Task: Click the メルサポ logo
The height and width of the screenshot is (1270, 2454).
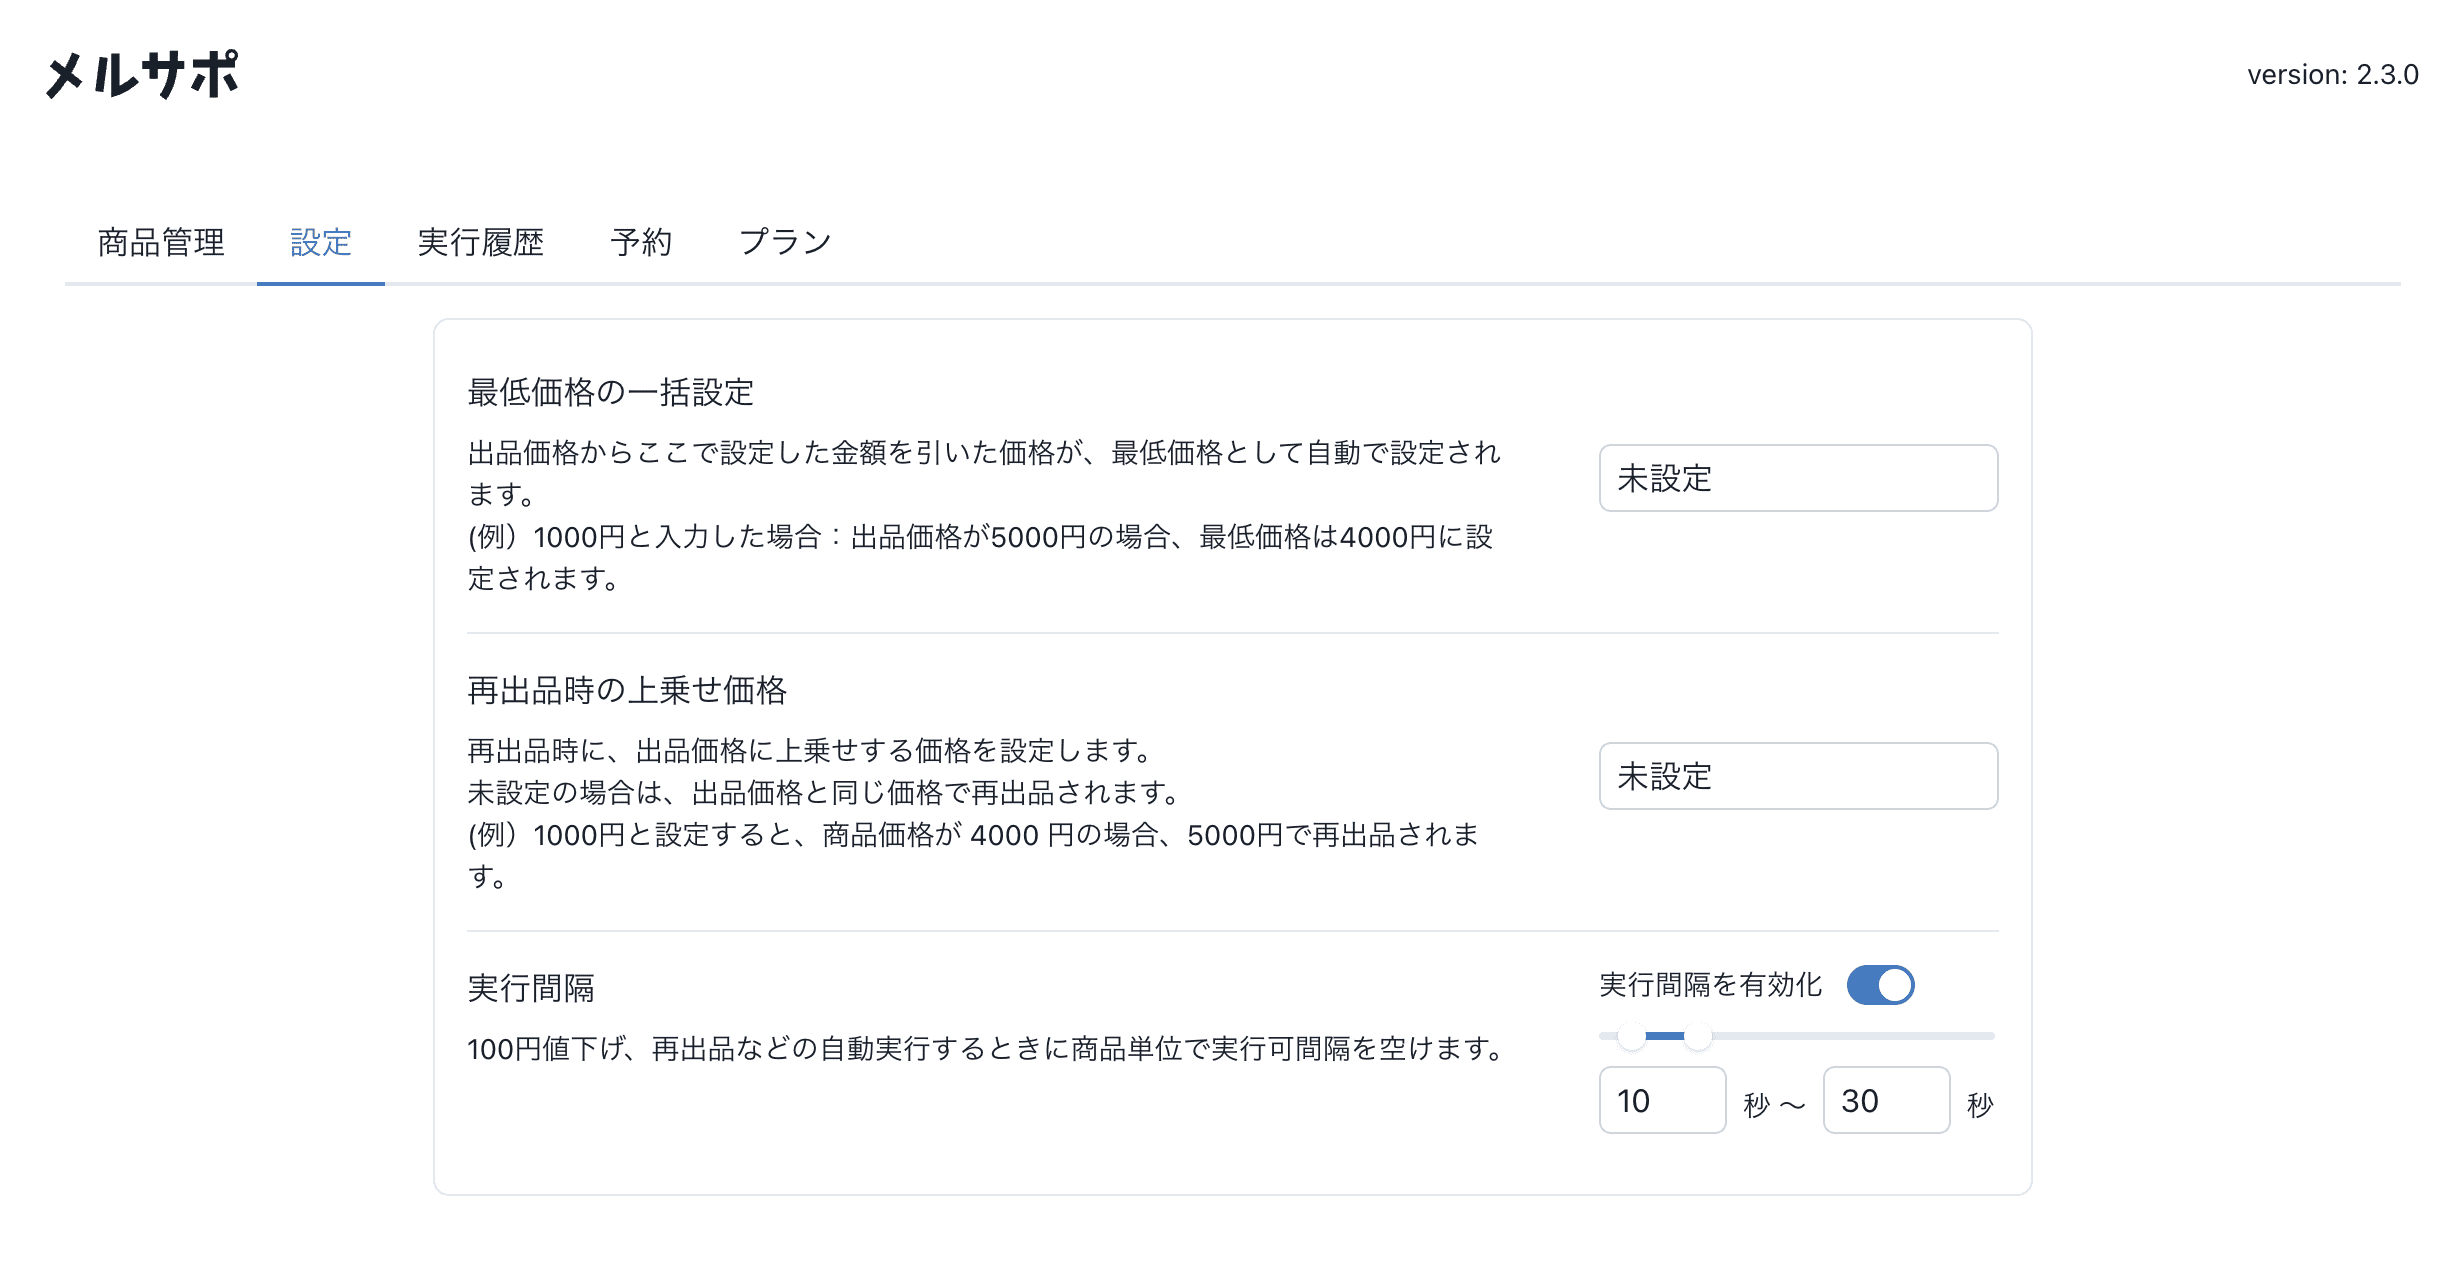Action: tap(142, 75)
